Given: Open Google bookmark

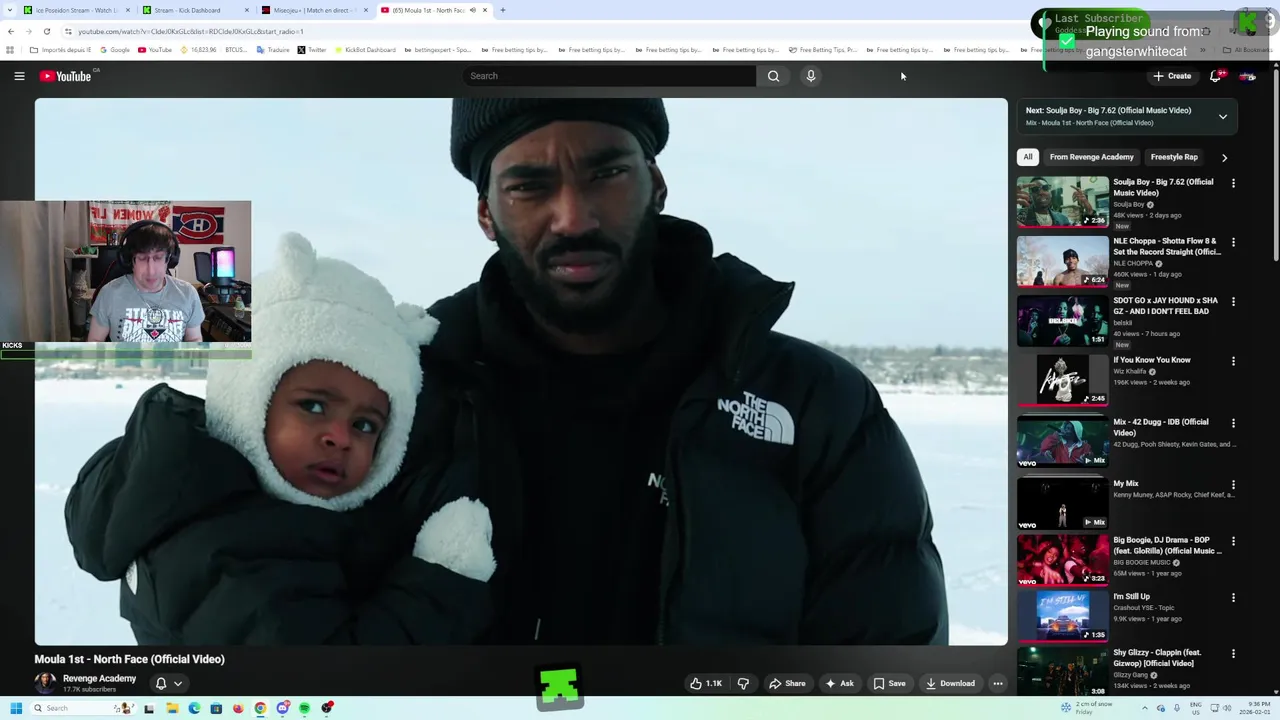Looking at the screenshot, I should [x=115, y=50].
